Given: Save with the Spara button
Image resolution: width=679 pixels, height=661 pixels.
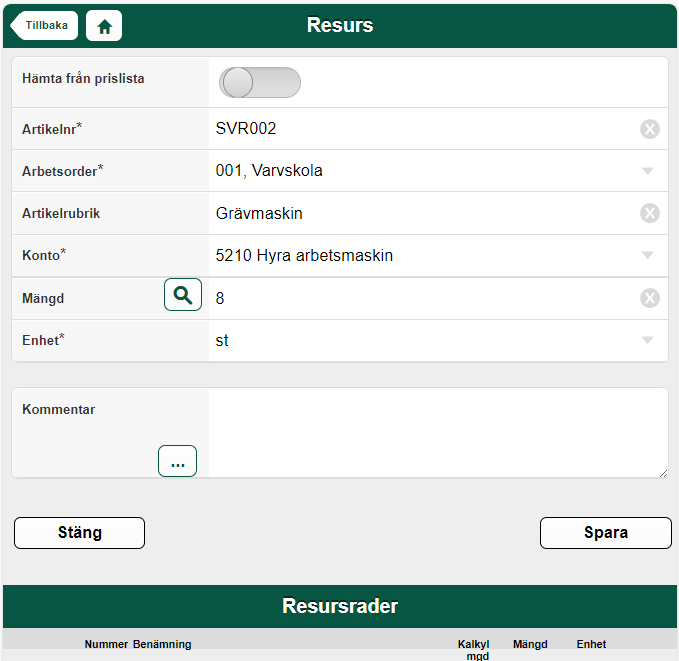Looking at the screenshot, I should tap(606, 533).
